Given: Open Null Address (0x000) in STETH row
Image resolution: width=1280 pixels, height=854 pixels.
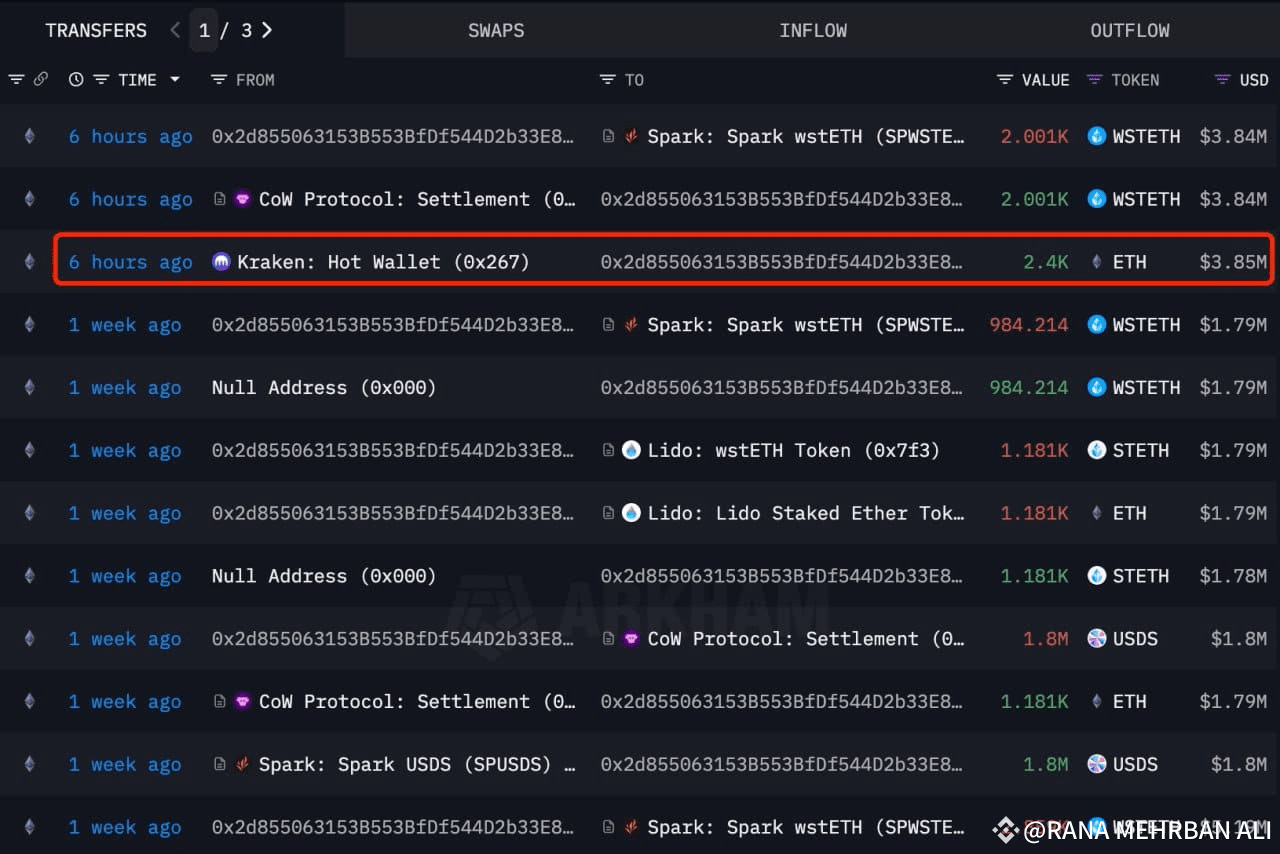Looking at the screenshot, I should pos(324,576).
